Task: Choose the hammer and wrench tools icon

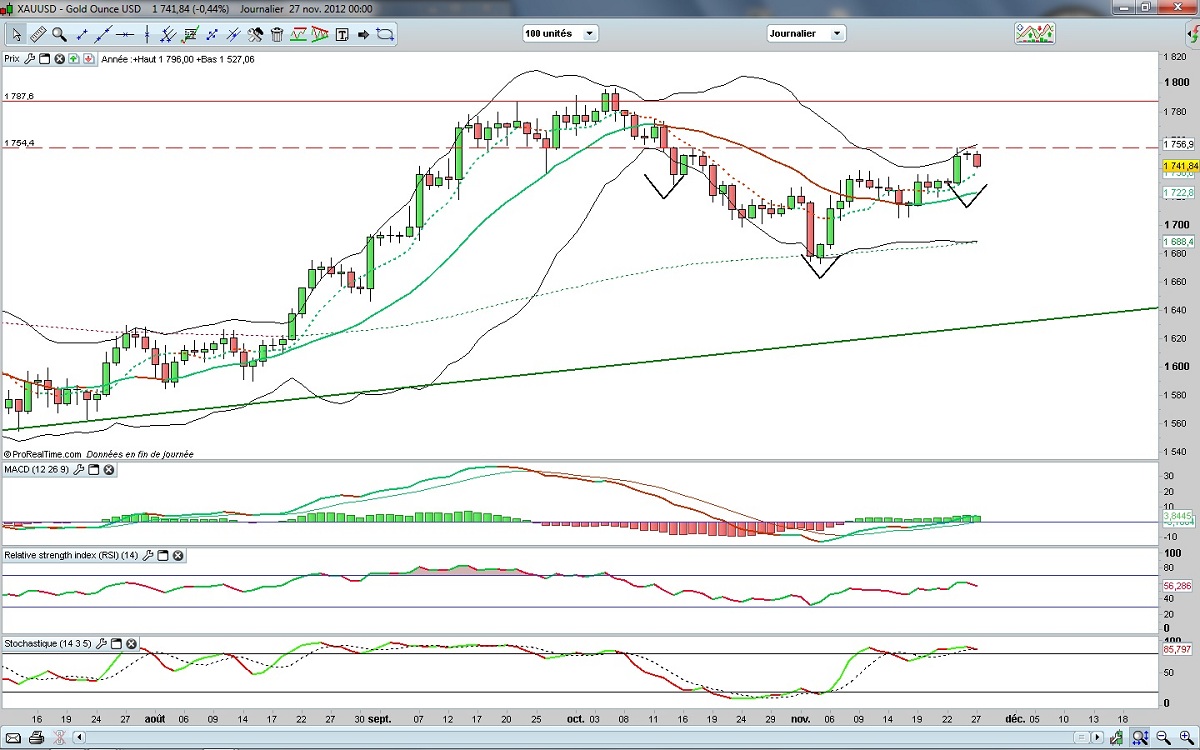Action: pyautogui.click(x=255, y=34)
